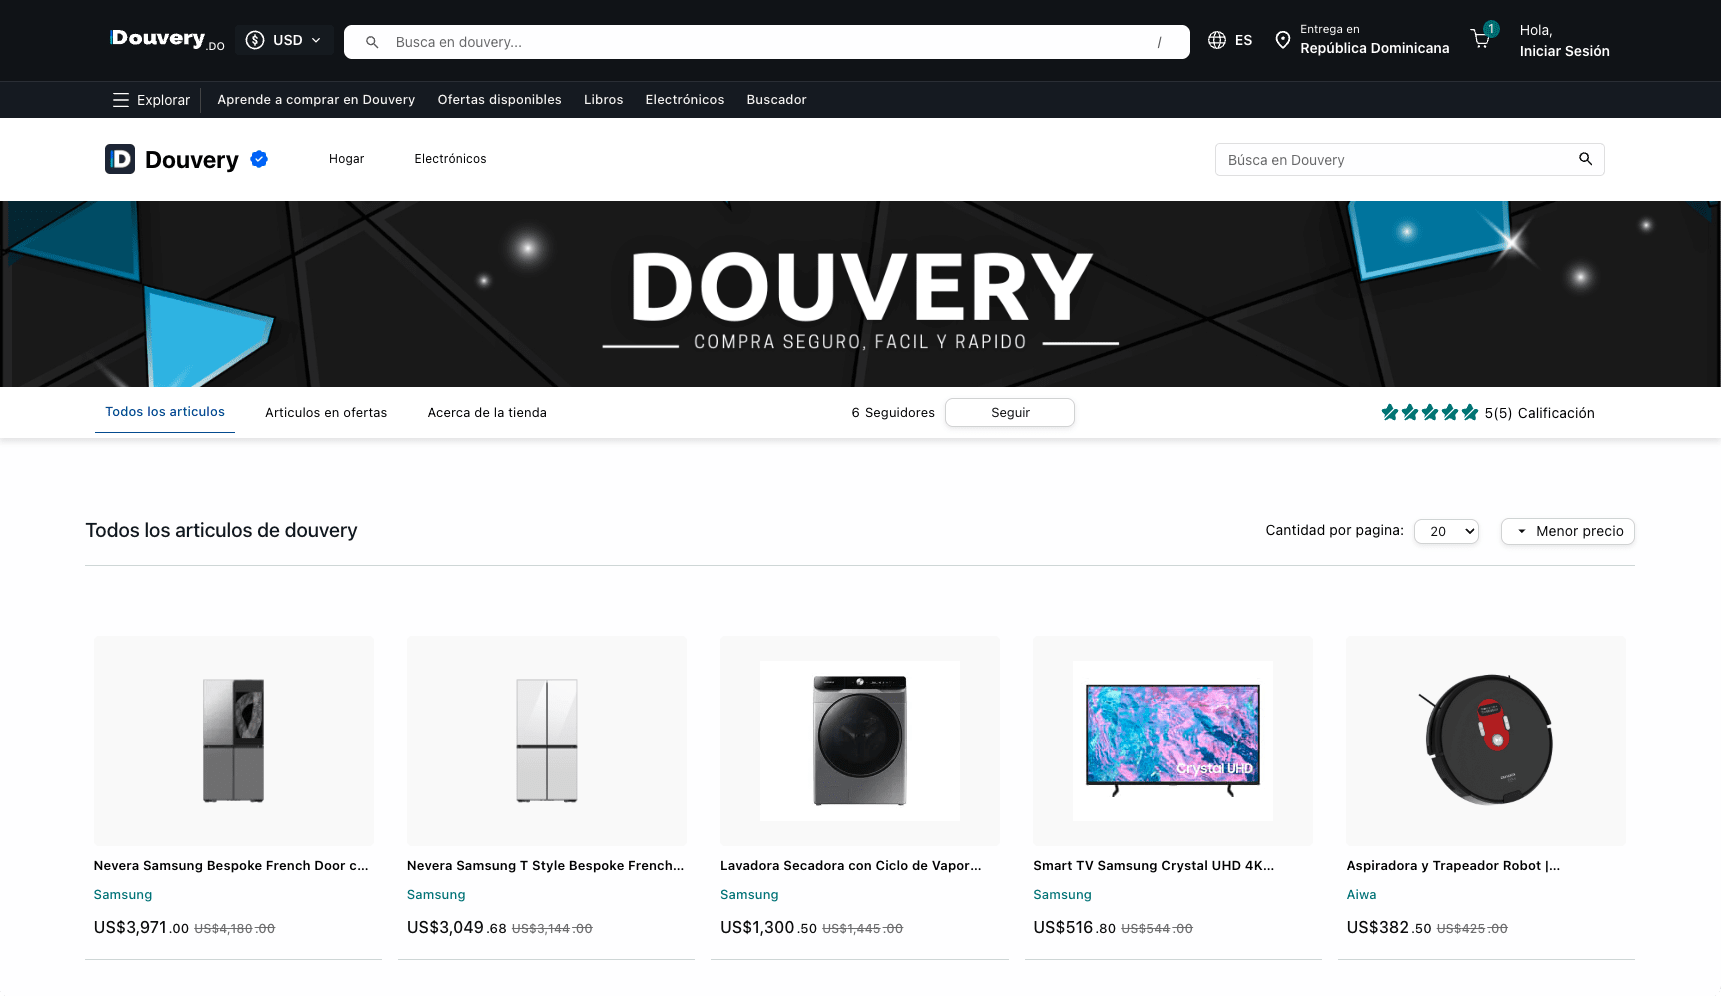The width and height of the screenshot is (1721, 996).
Task: Click the Iniciar Sesión link
Action: 1564,51
